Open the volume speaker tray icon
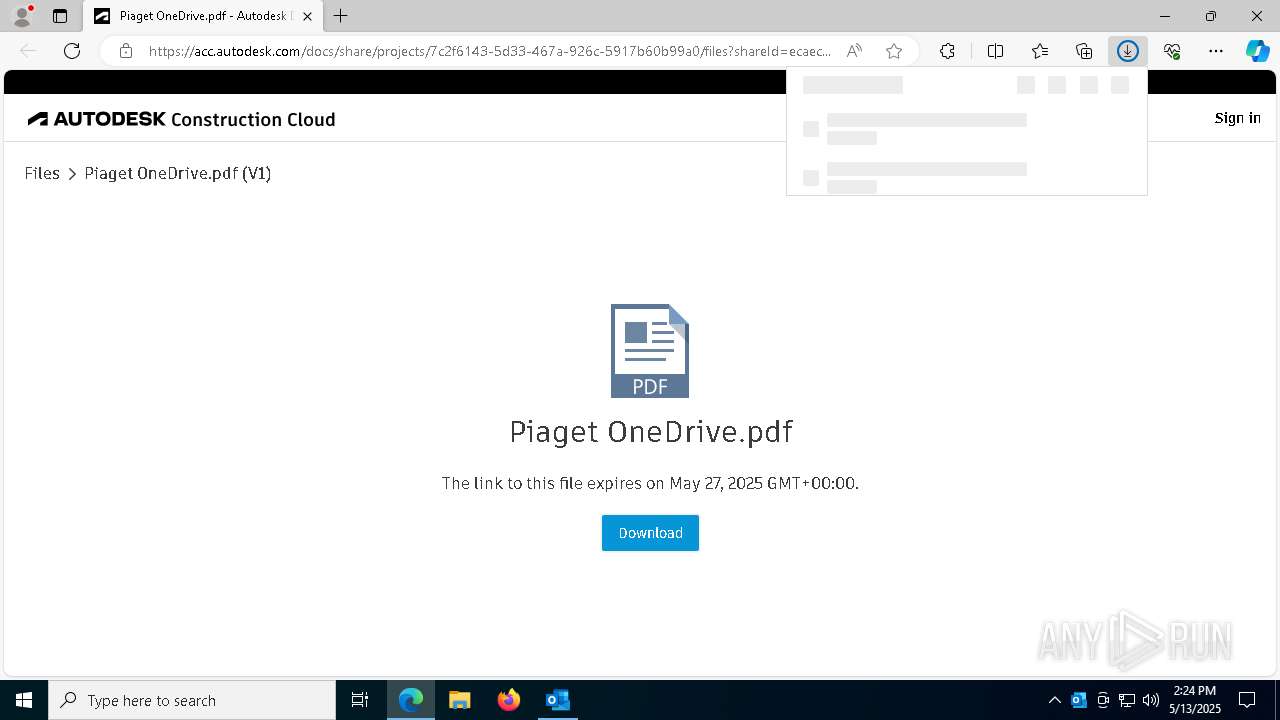 pos(1151,700)
